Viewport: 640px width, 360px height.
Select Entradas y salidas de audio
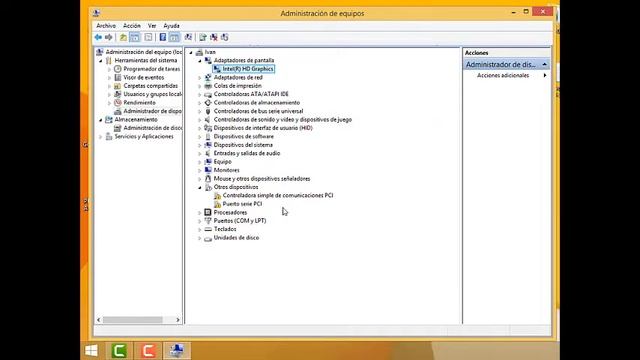click(247, 153)
